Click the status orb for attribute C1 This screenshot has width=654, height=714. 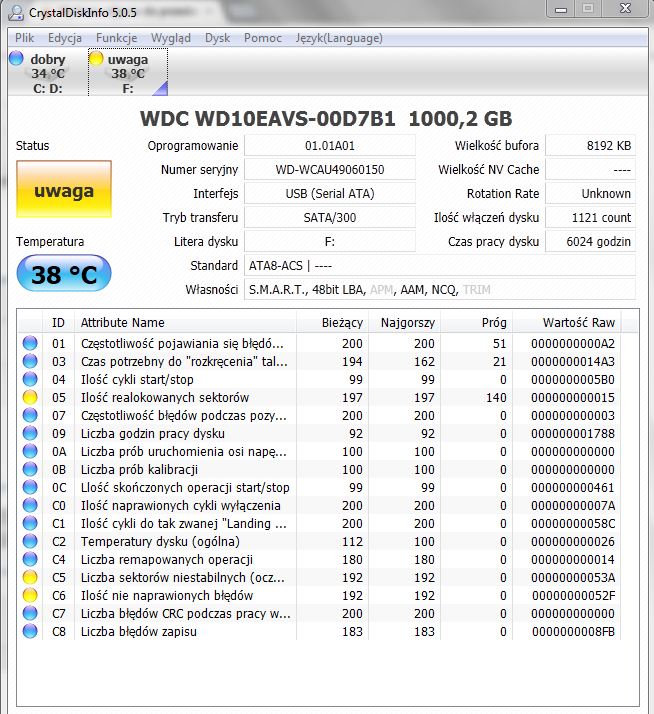click(x=30, y=523)
